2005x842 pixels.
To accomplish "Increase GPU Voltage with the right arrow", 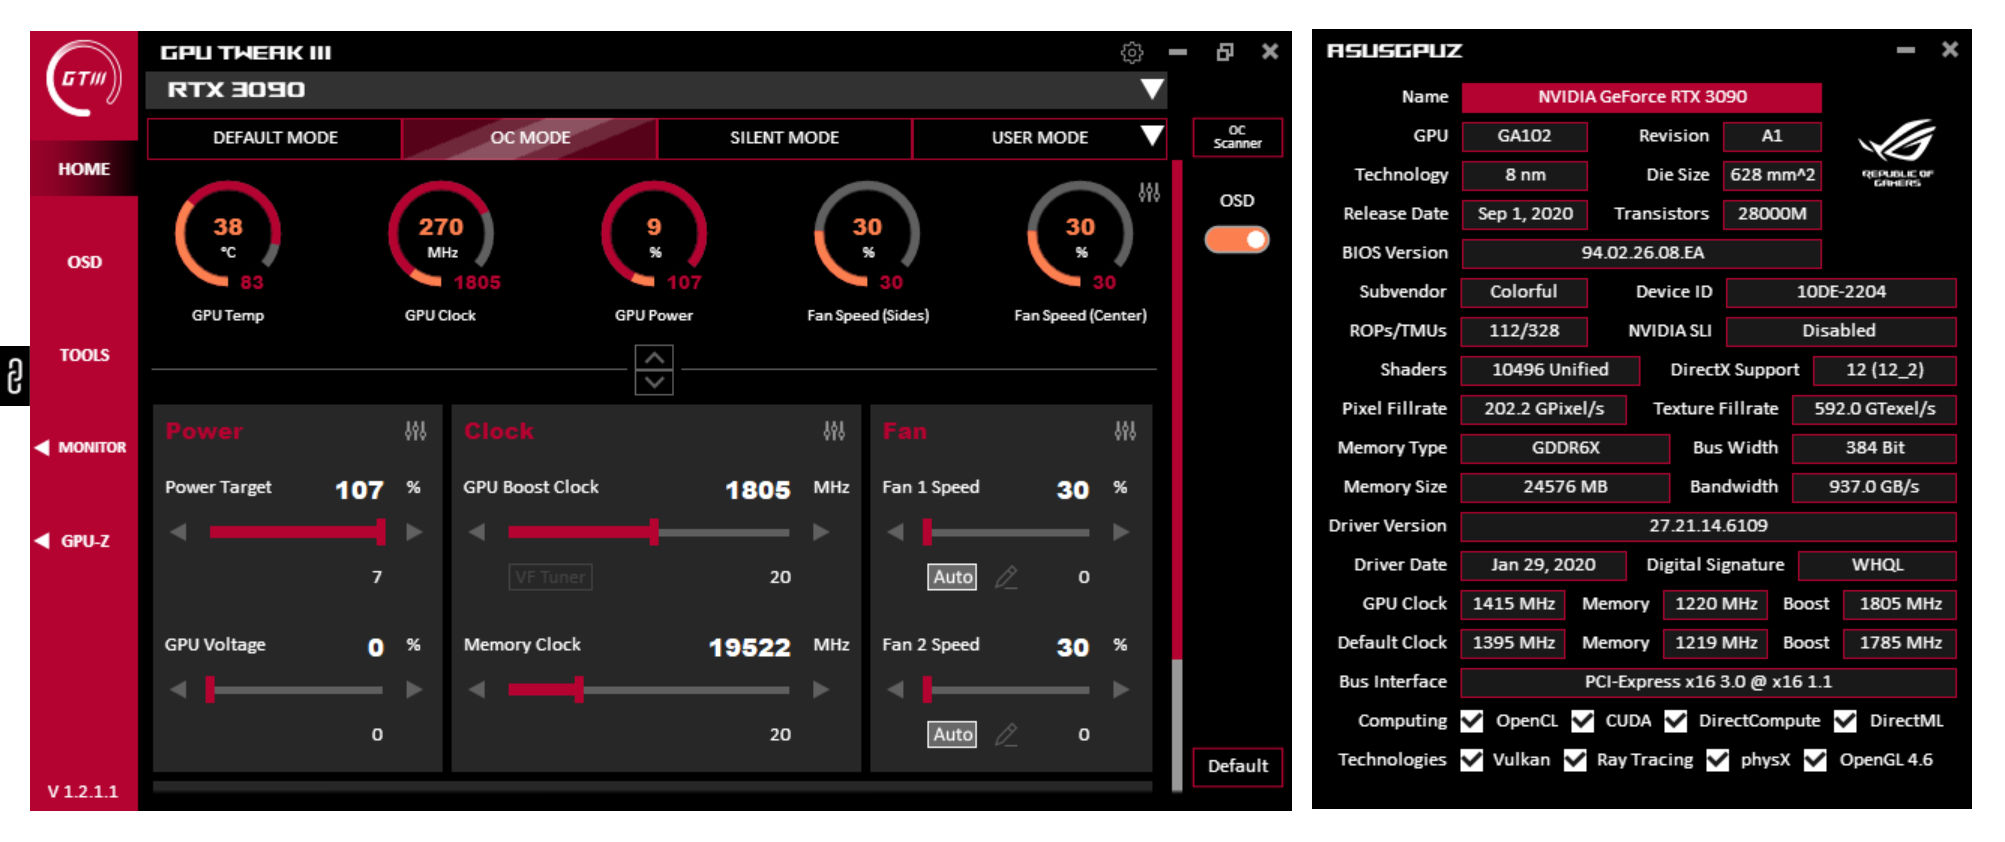I will (414, 689).
